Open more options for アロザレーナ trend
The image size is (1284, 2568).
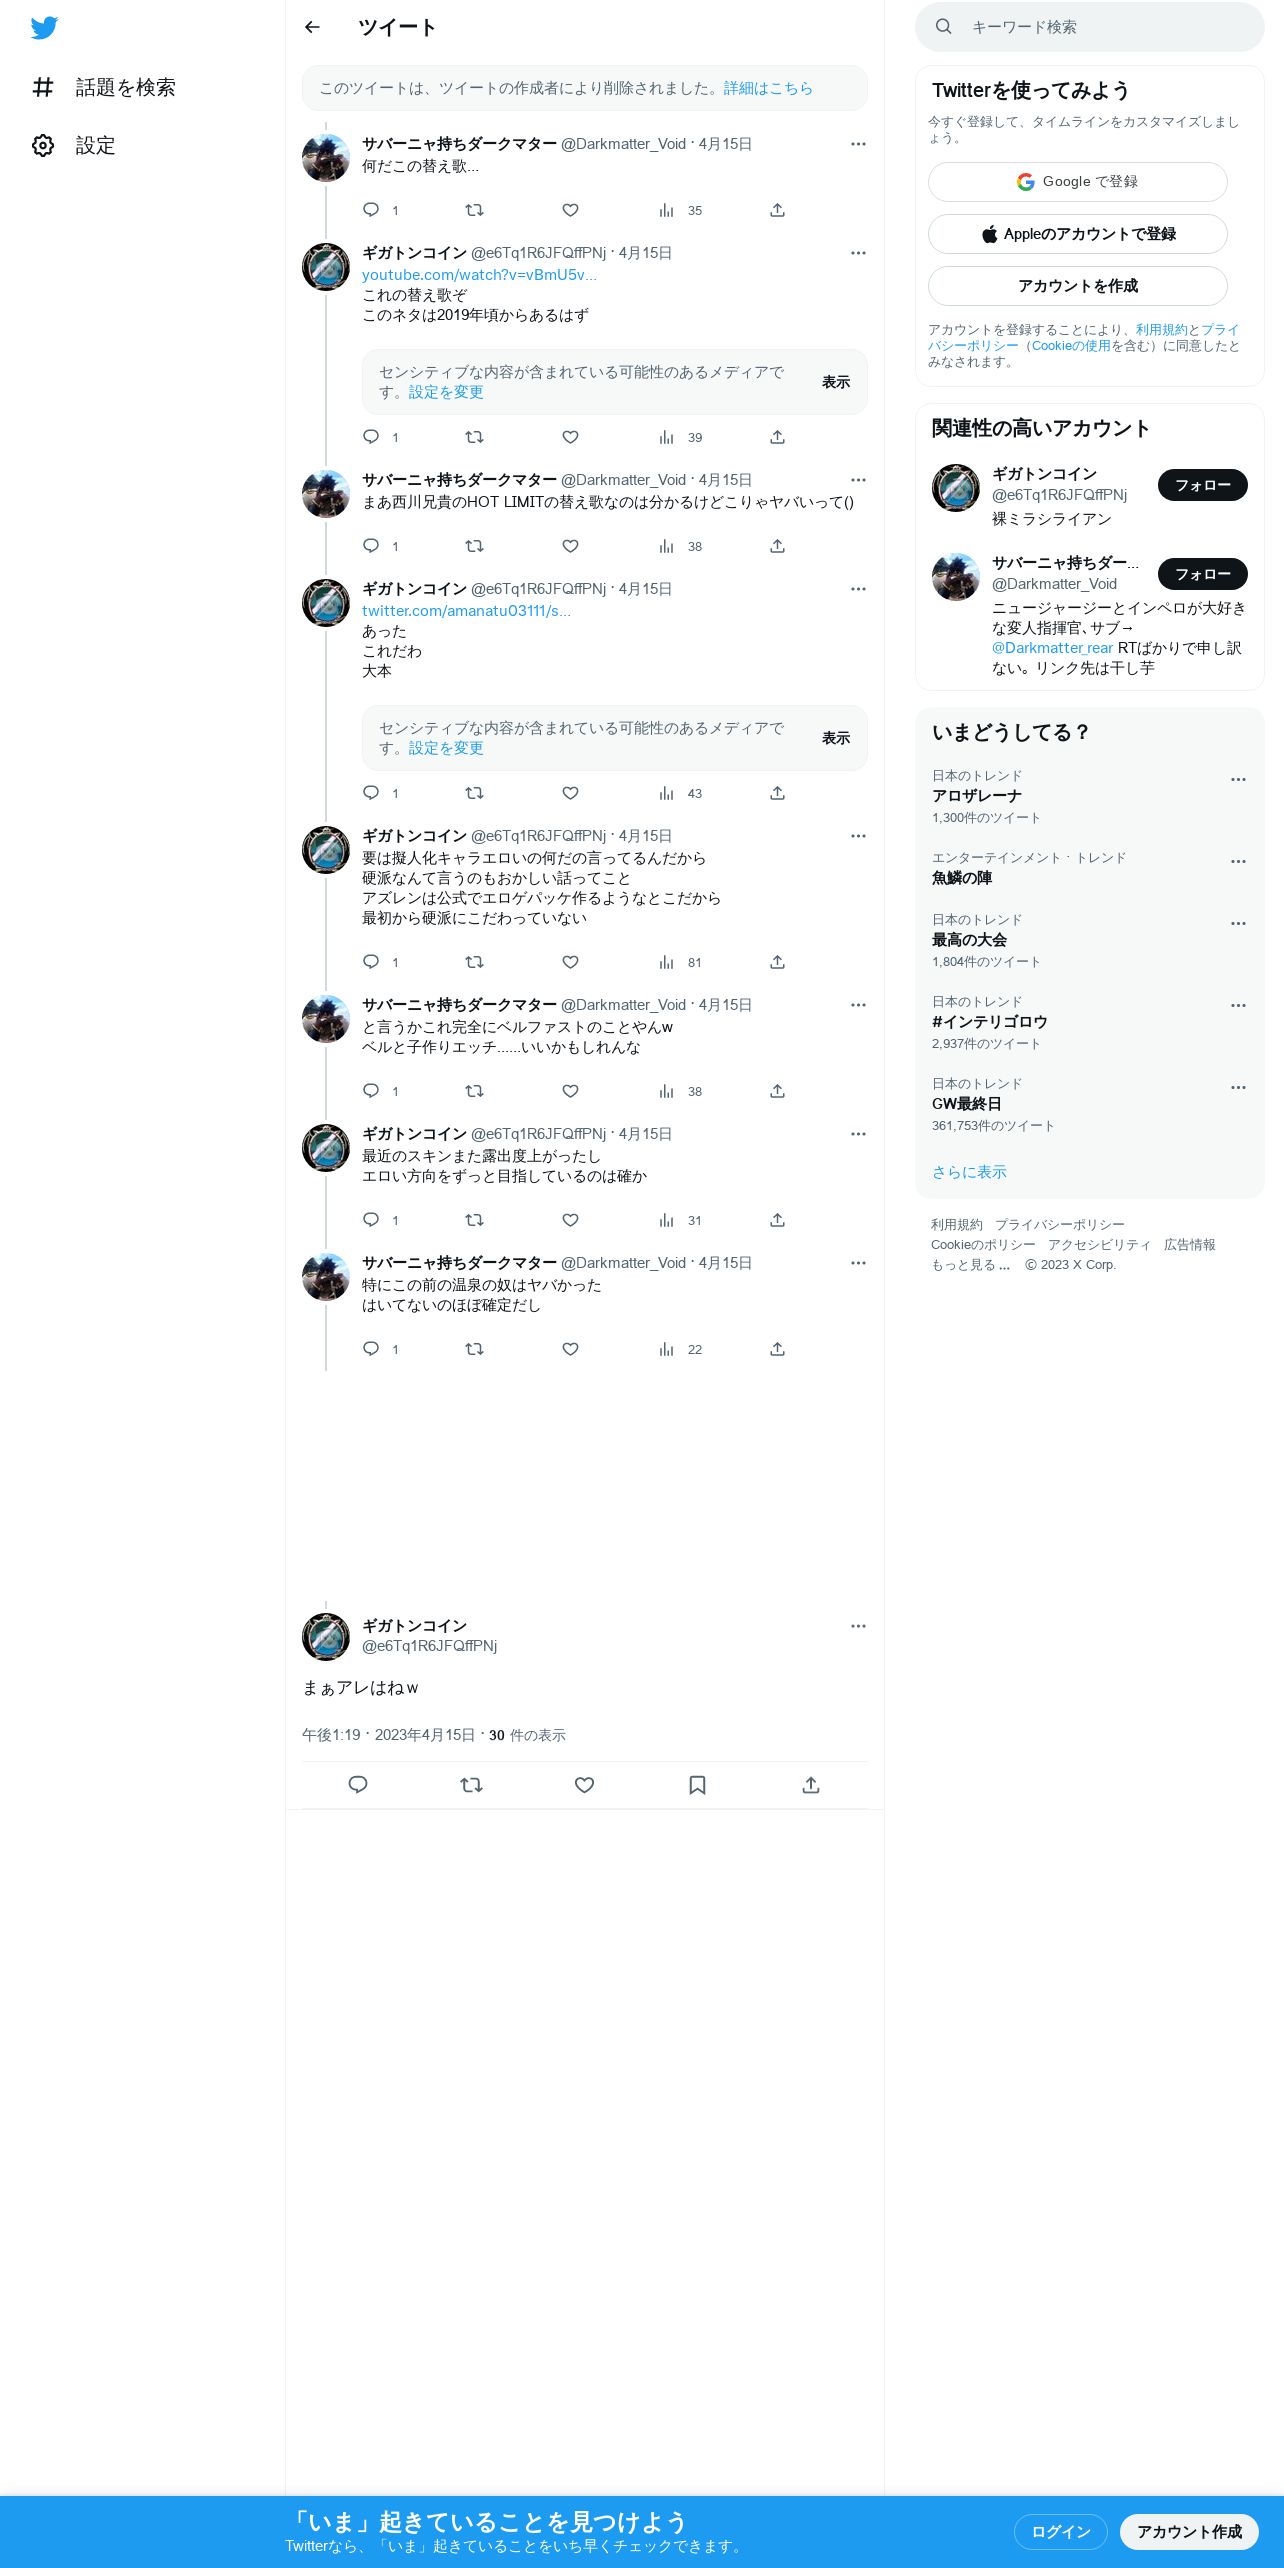pos(1238,779)
